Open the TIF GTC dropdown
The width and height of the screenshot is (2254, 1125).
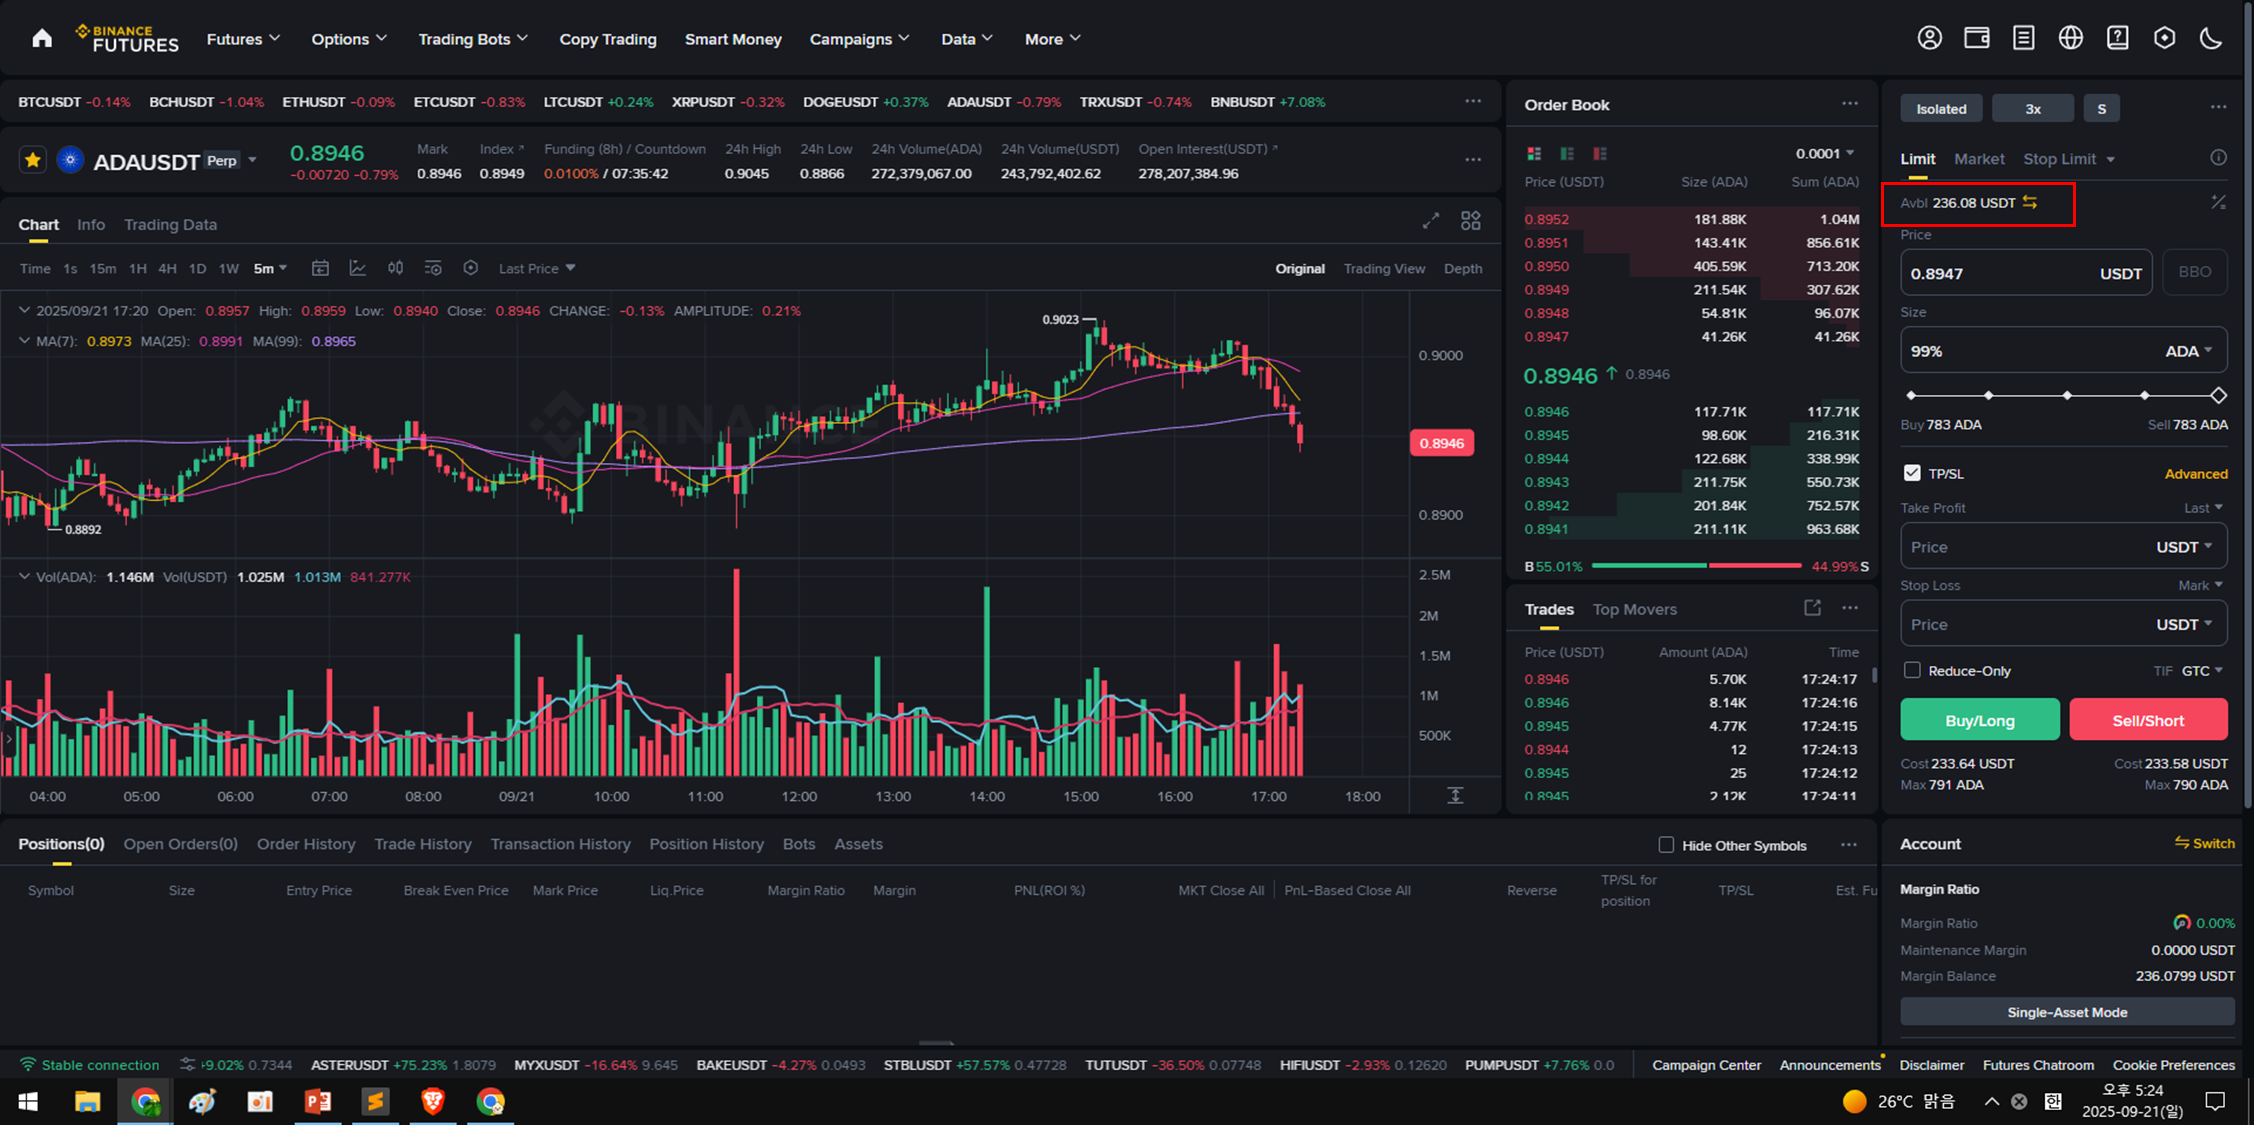(2201, 670)
